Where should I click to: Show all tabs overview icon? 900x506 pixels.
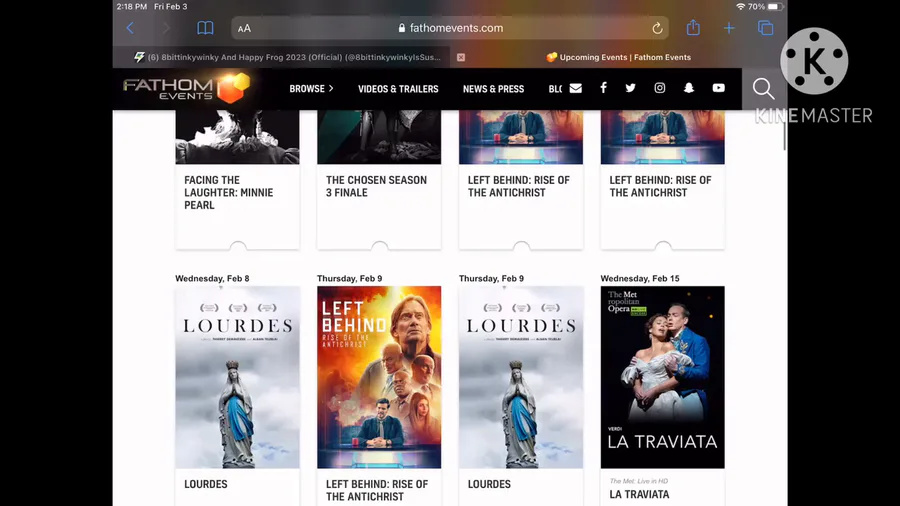[x=766, y=28]
